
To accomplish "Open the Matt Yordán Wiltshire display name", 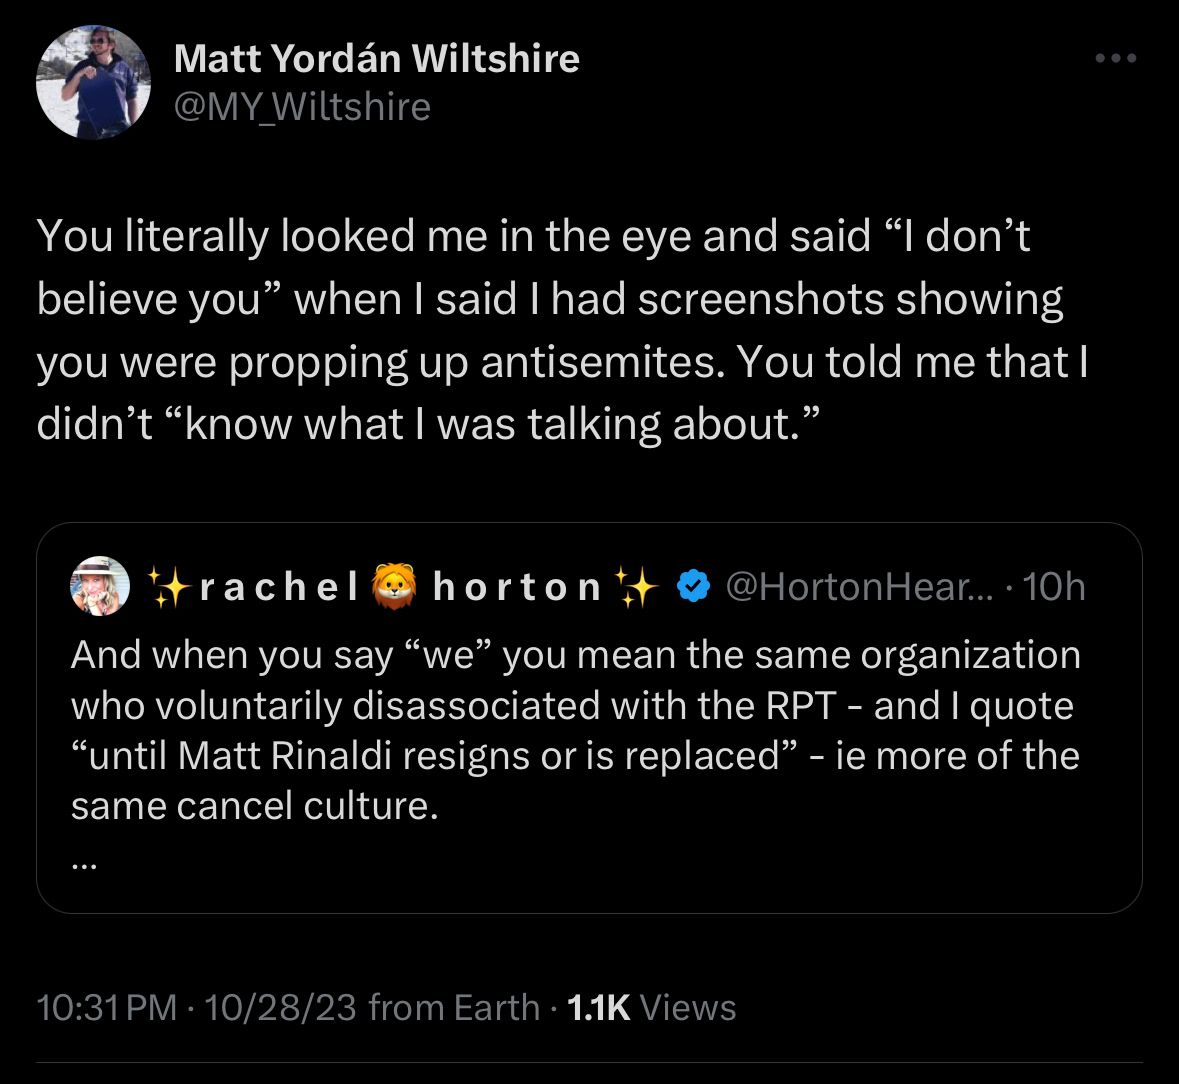I will point(376,58).
